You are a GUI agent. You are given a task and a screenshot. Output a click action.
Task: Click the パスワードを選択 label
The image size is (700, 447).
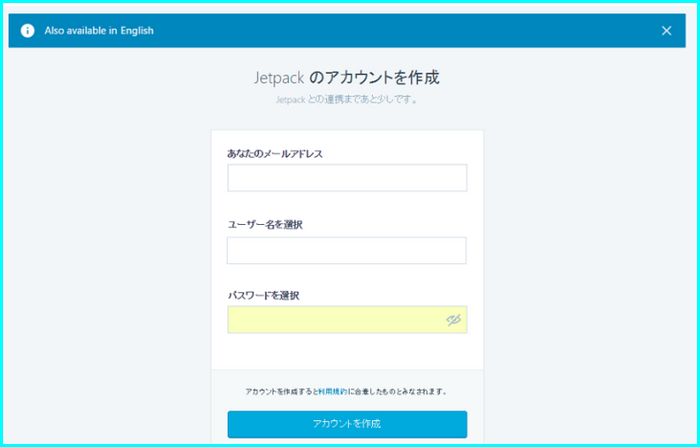[263, 296]
